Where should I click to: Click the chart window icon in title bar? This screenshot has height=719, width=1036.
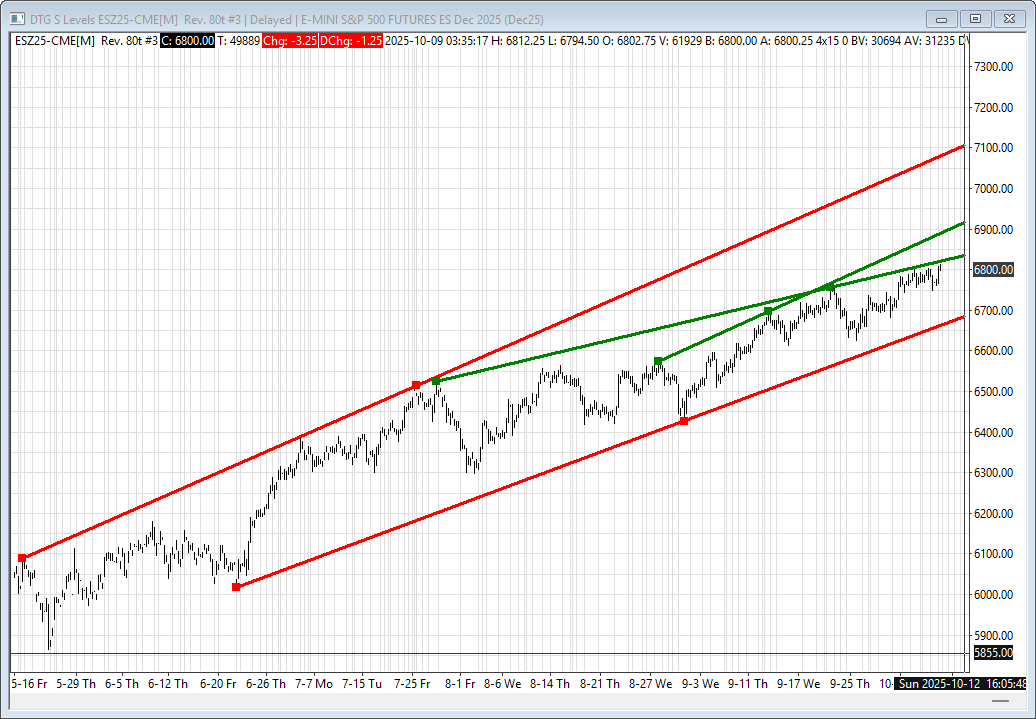tap(15, 18)
